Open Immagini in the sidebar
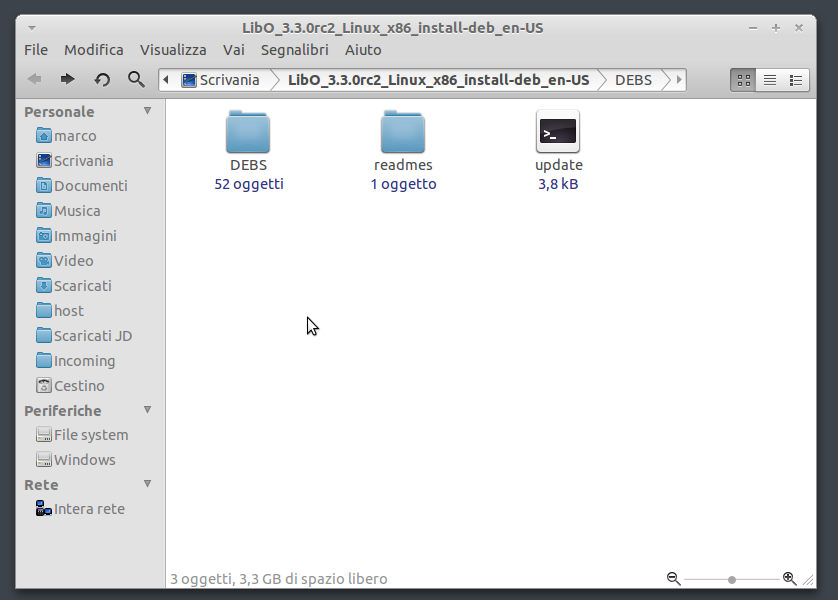 [76, 236]
